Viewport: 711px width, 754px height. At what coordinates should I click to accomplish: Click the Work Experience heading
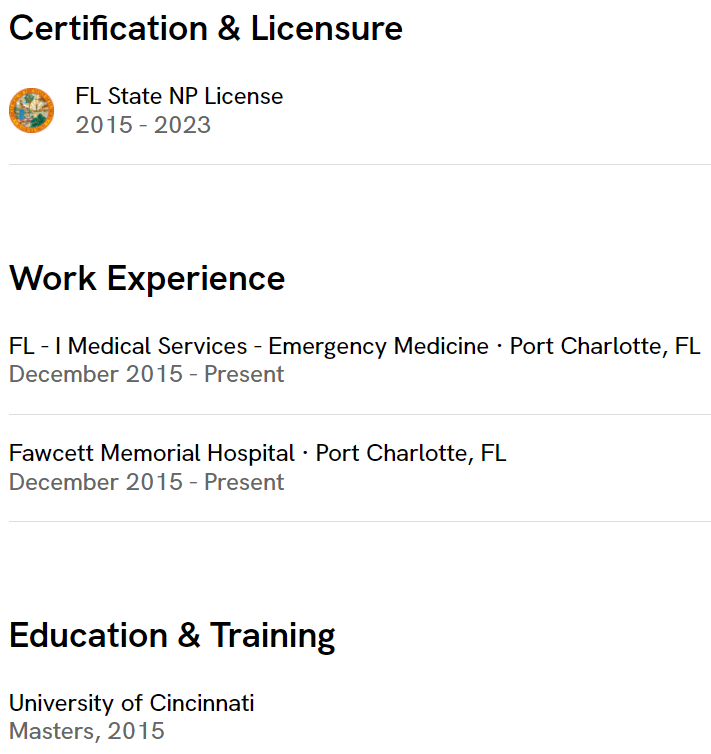[x=147, y=278]
